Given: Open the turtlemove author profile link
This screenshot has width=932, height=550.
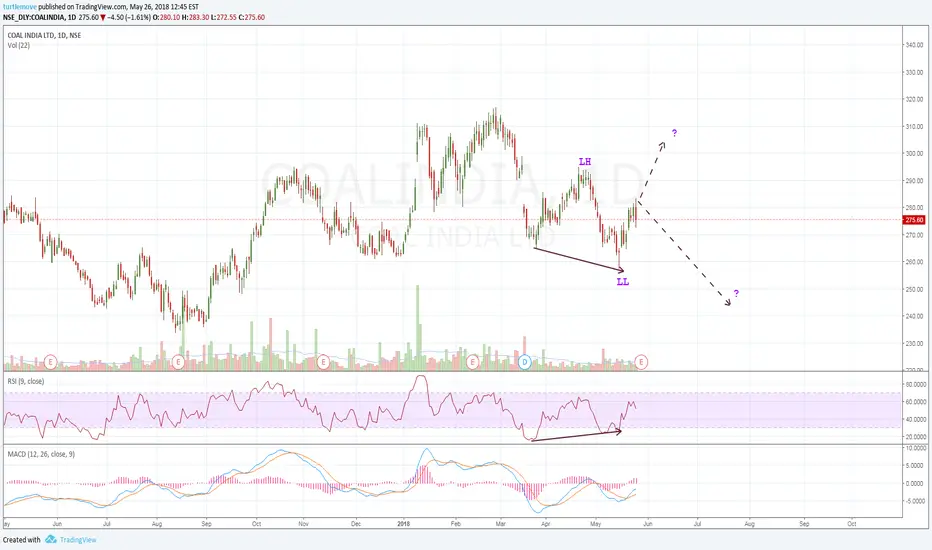Looking at the screenshot, I should [20, 7].
